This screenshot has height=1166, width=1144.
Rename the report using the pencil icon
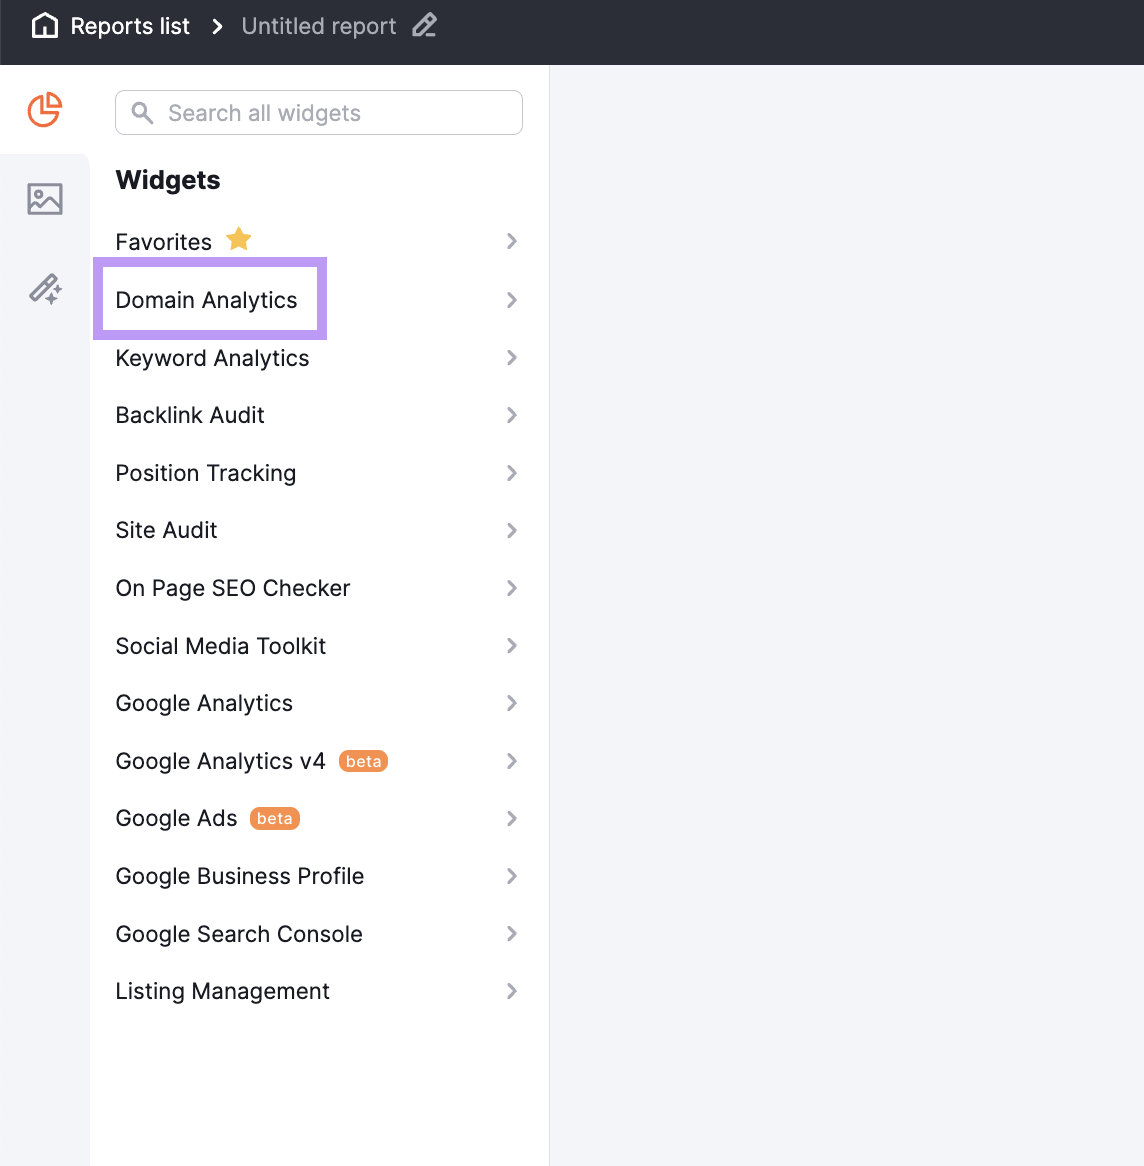tap(424, 25)
